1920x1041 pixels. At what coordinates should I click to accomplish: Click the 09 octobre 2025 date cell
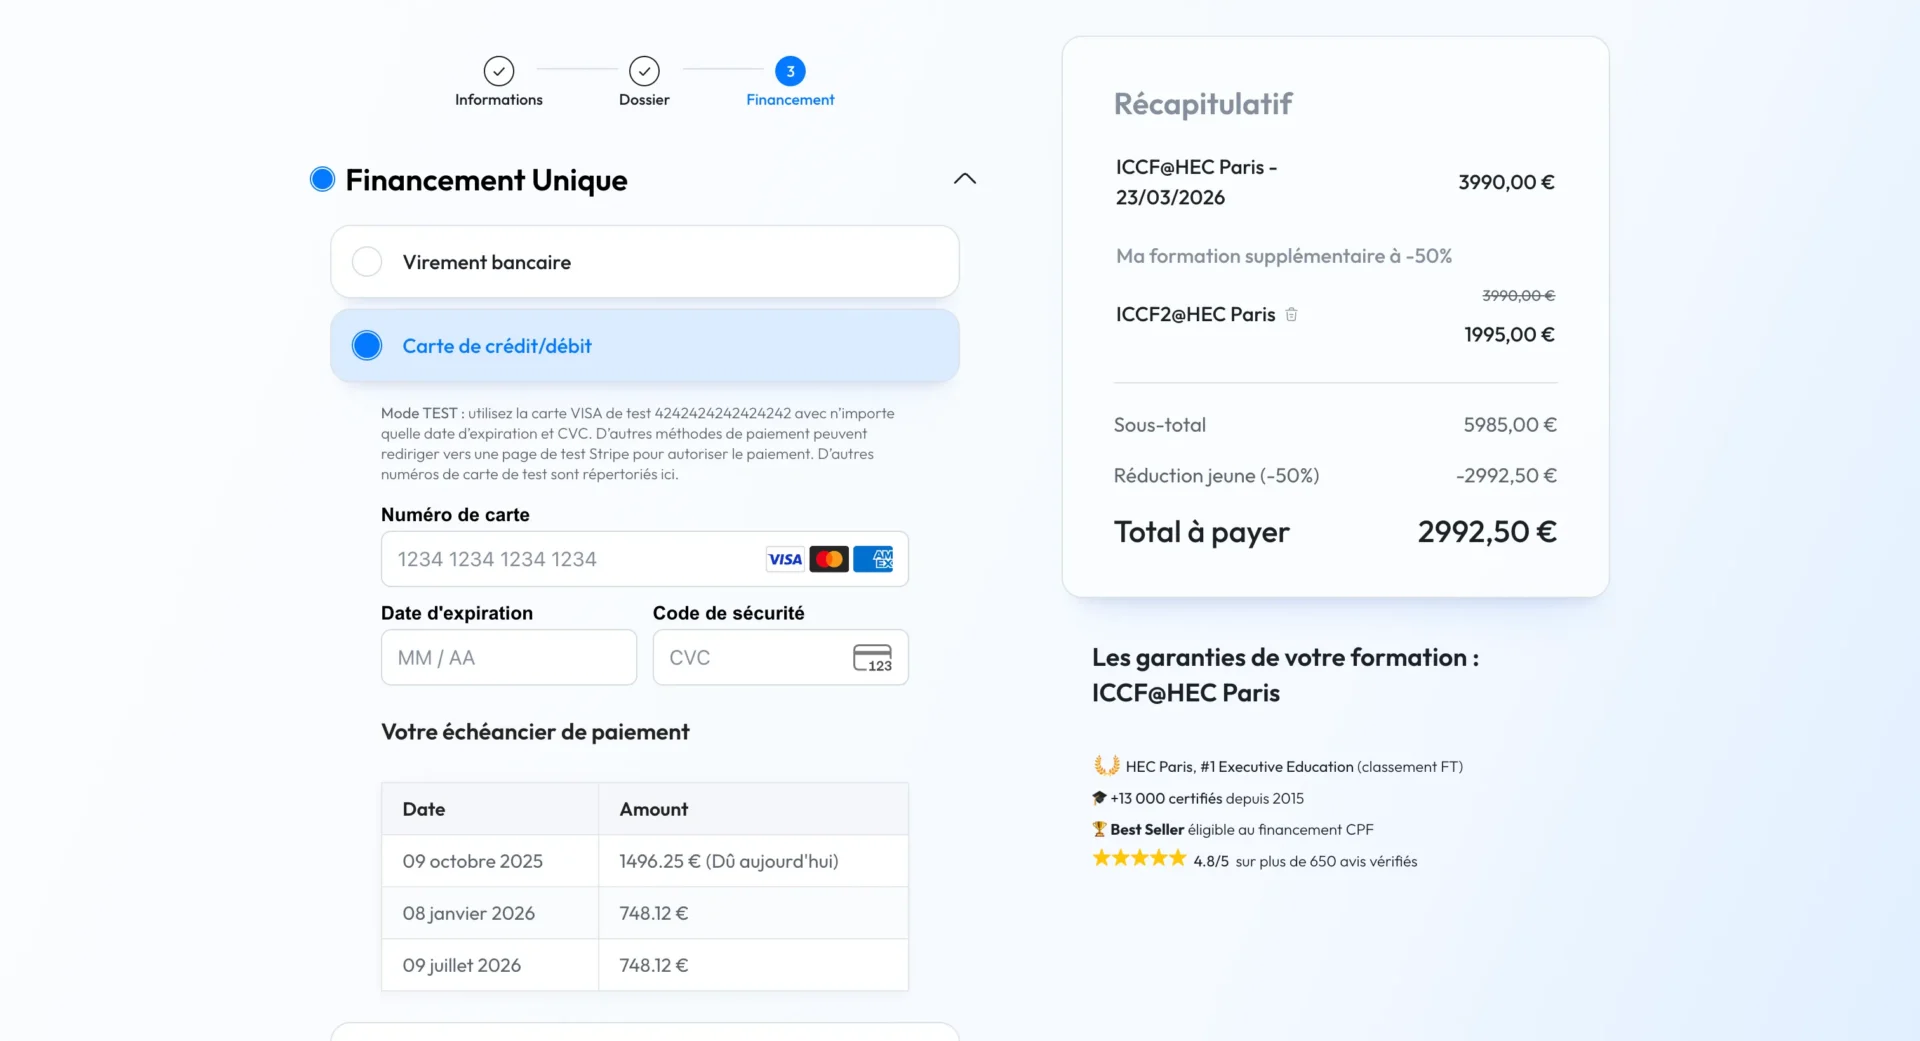point(490,861)
